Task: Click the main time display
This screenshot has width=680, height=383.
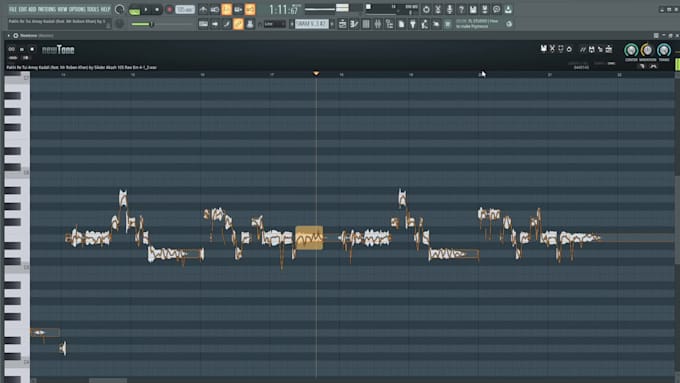Action: (283, 10)
